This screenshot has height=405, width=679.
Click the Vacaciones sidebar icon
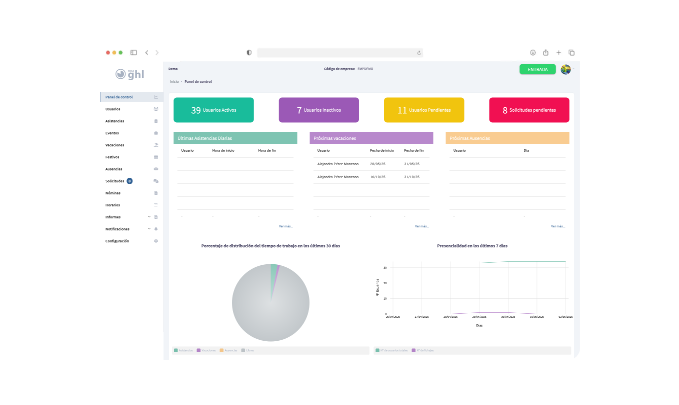(156, 145)
